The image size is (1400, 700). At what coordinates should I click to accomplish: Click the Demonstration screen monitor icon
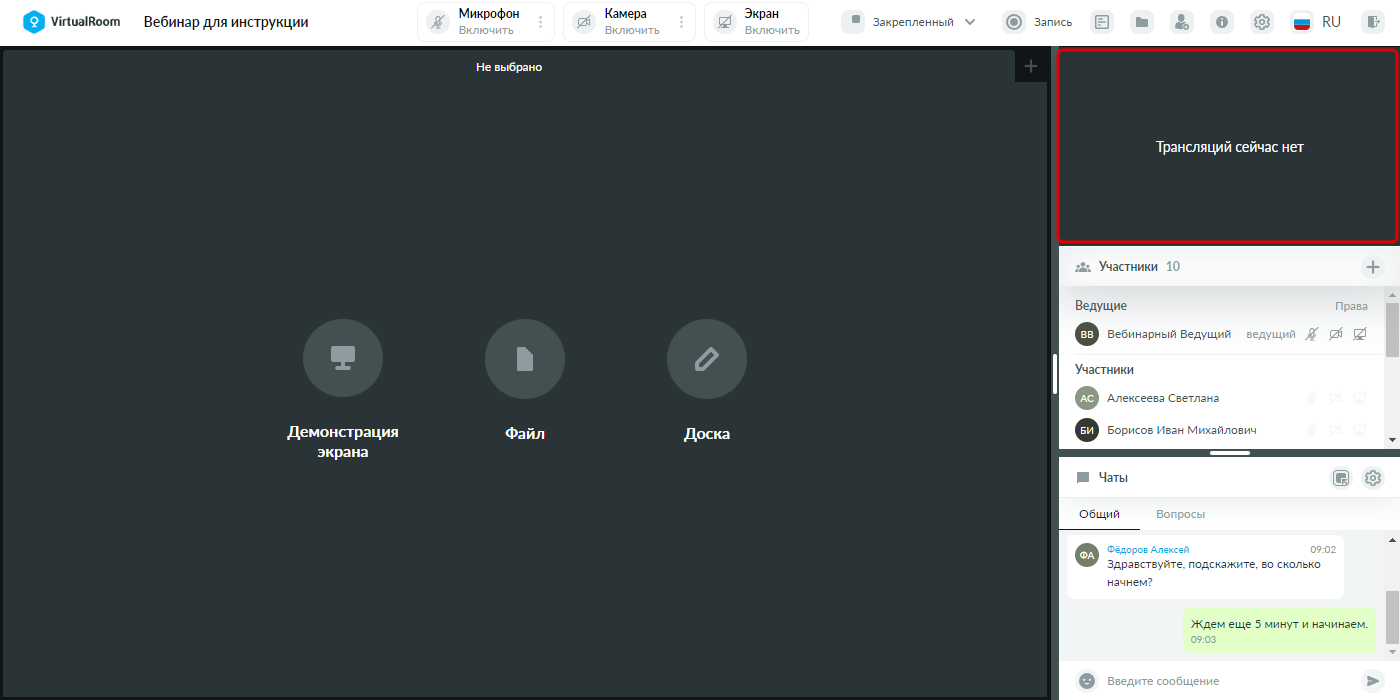(x=343, y=359)
